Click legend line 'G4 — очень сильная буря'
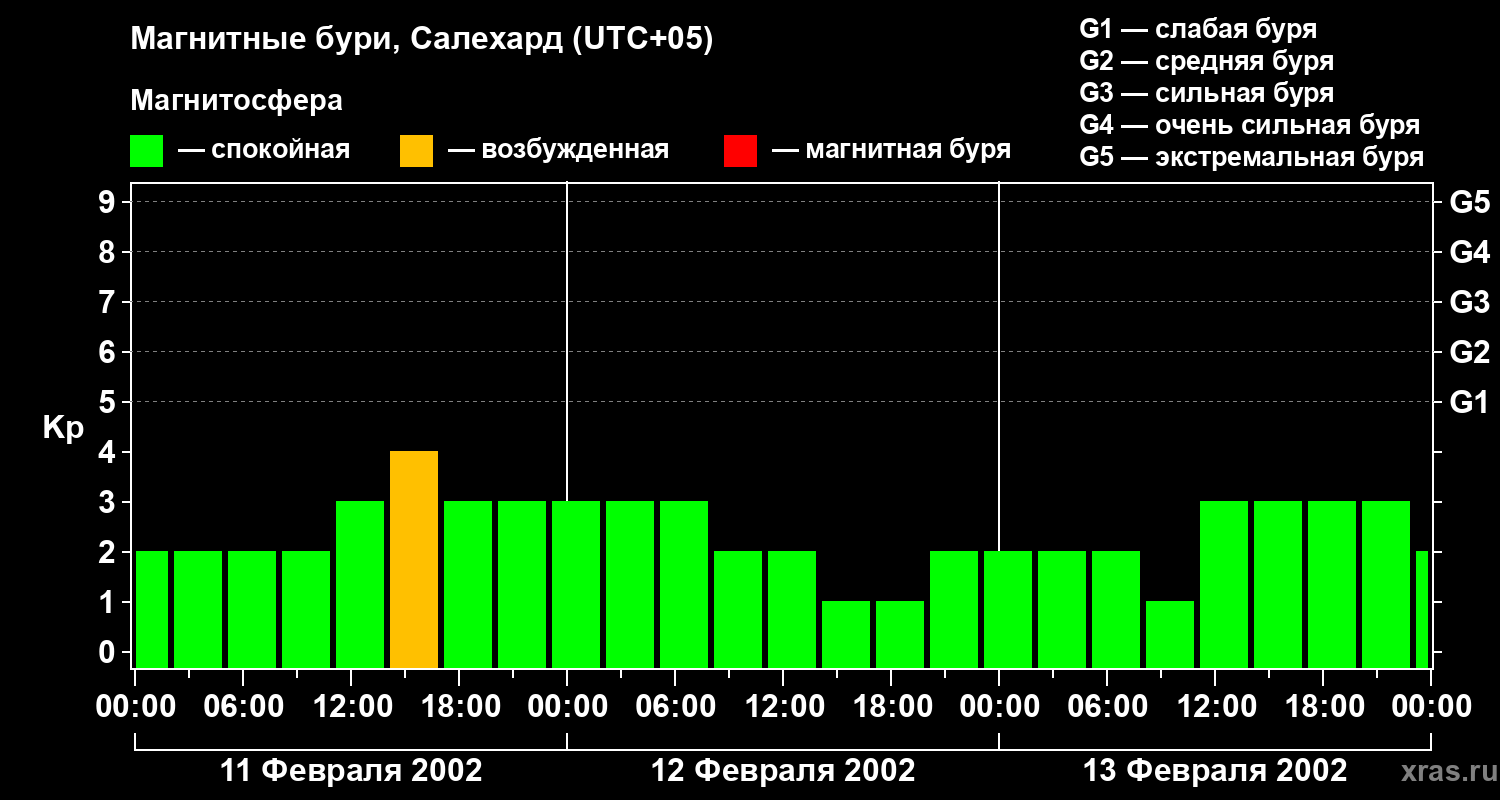The width and height of the screenshot is (1500, 800). (x=1250, y=125)
